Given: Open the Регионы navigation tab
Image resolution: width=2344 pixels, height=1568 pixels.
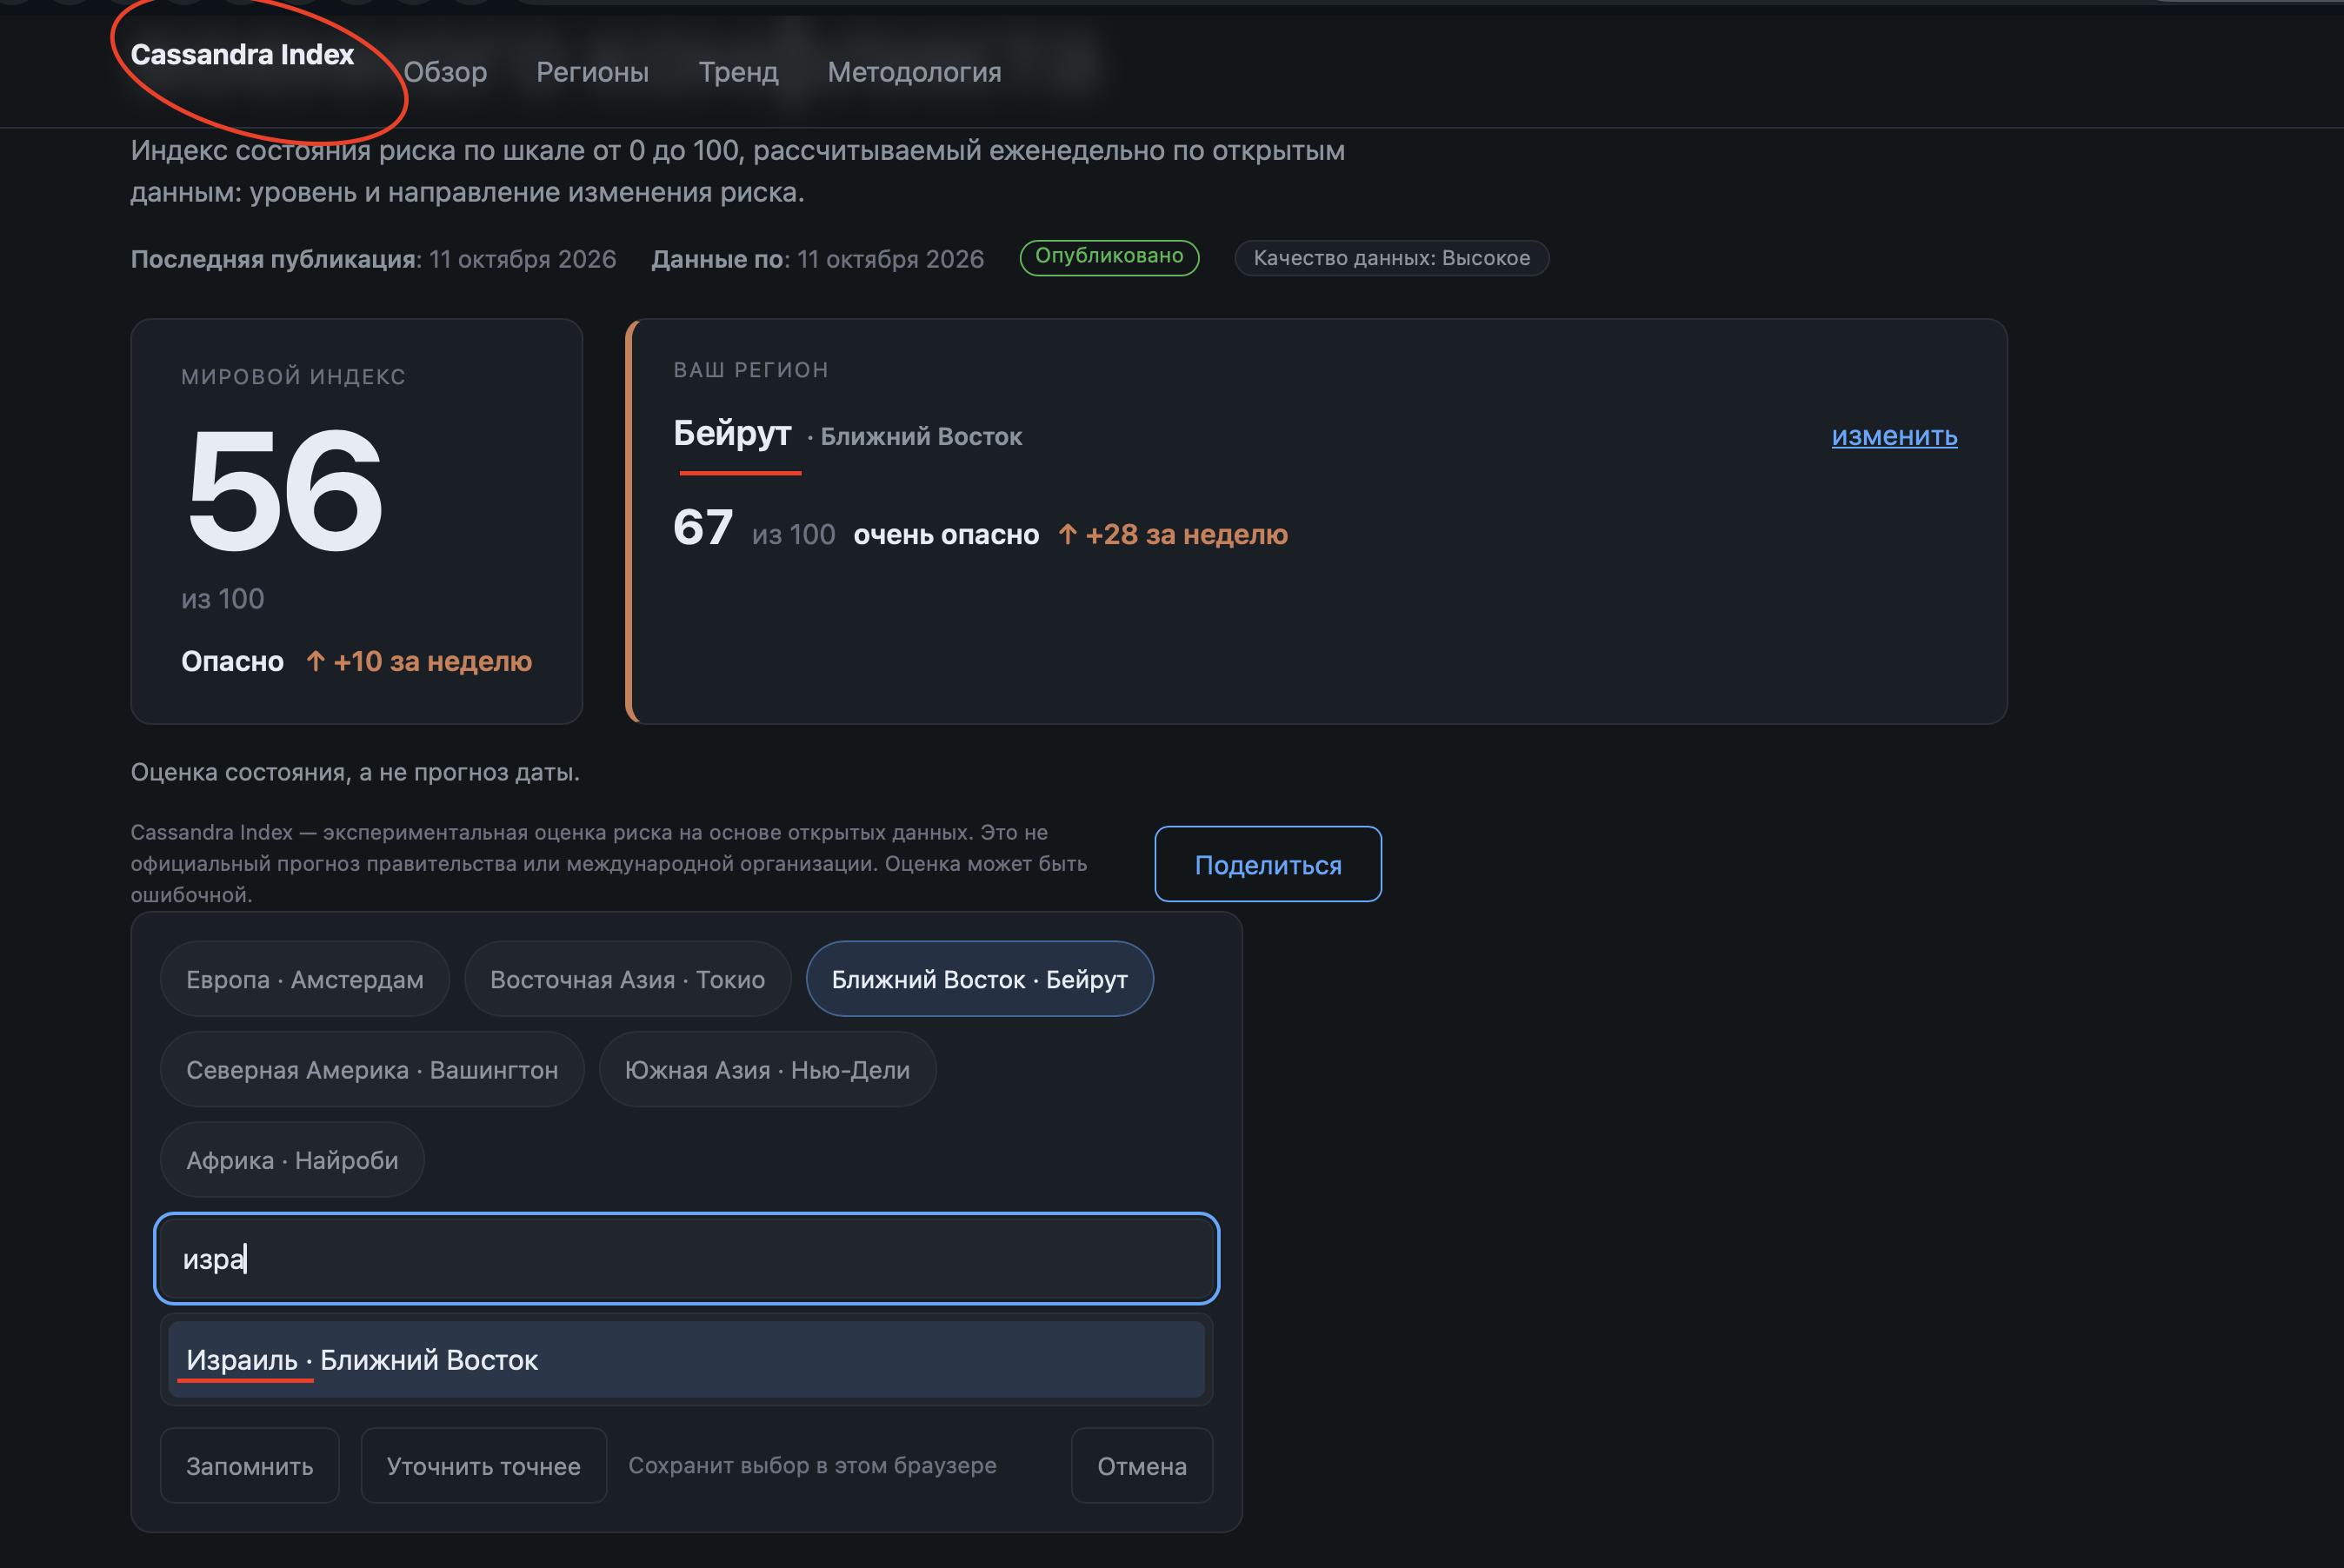Looking at the screenshot, I should 592,72.
